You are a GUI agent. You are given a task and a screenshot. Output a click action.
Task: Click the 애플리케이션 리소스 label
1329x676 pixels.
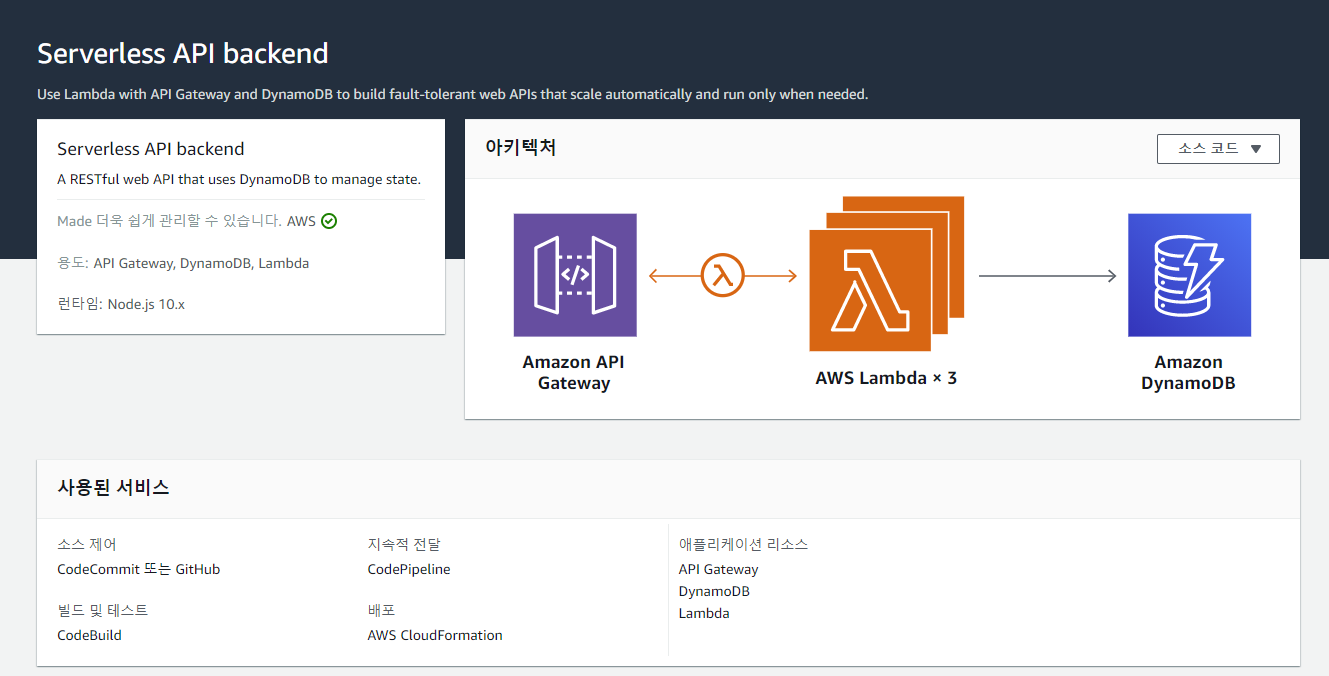pos(744,545)
